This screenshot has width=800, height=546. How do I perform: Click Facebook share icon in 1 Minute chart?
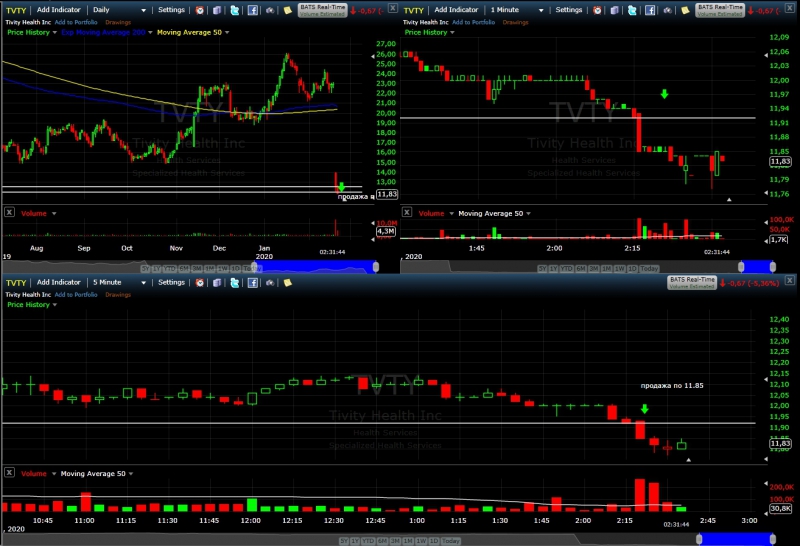coord(650,10)
